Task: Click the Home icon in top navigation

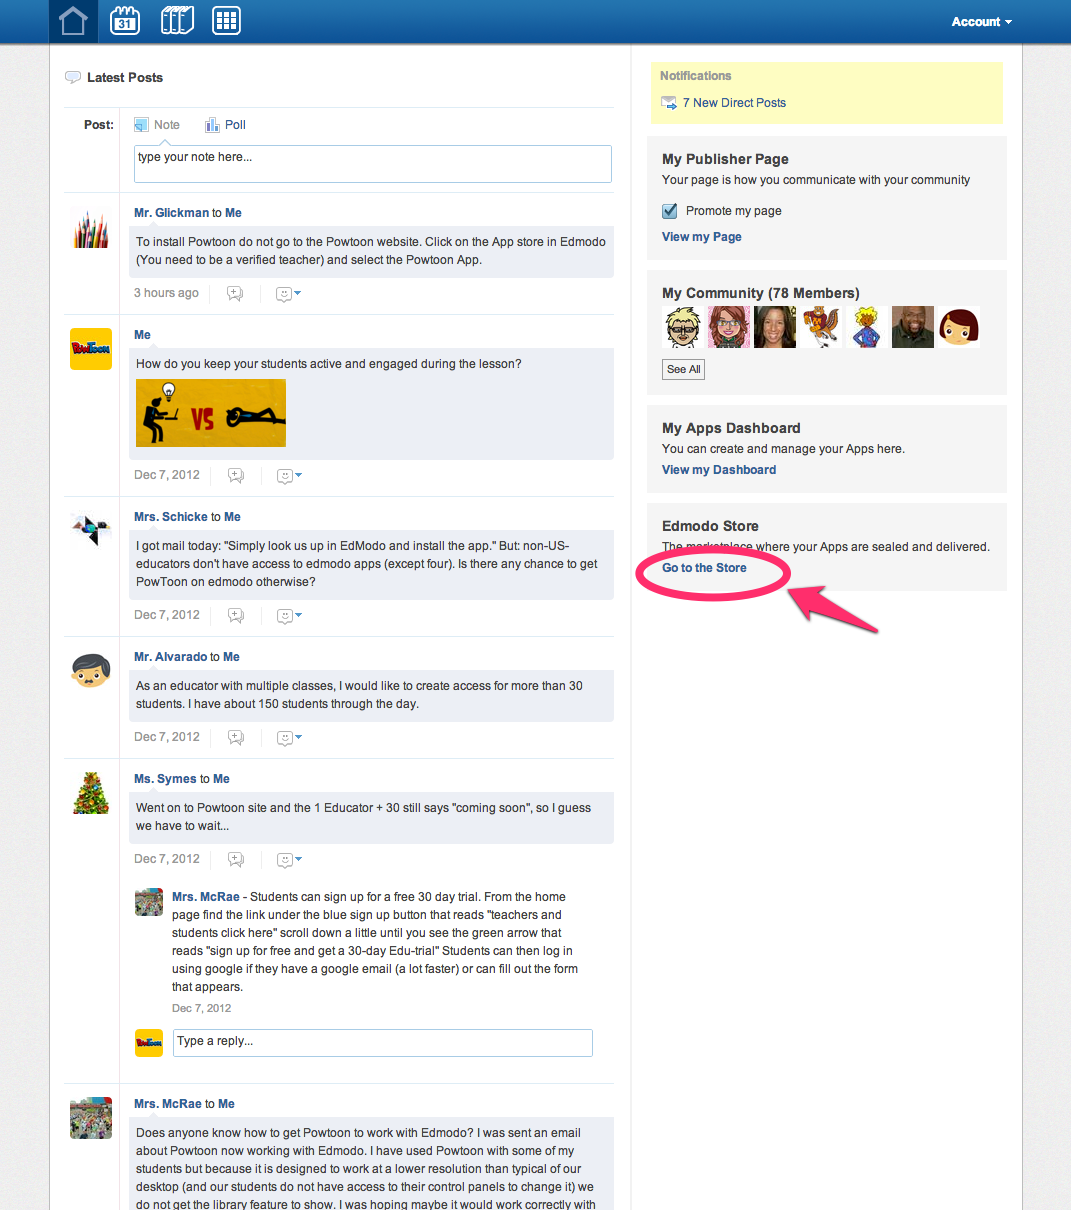Action: coord(73,21)
